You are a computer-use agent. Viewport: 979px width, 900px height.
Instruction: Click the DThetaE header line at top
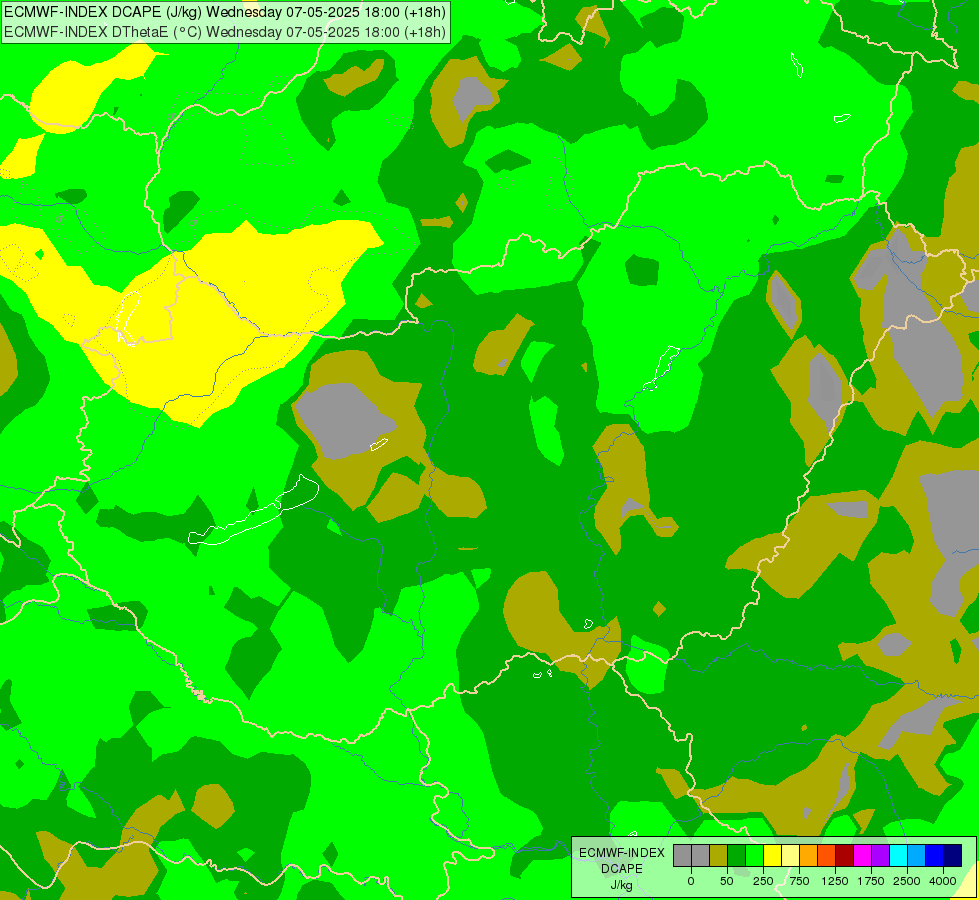tap(225, 32)
